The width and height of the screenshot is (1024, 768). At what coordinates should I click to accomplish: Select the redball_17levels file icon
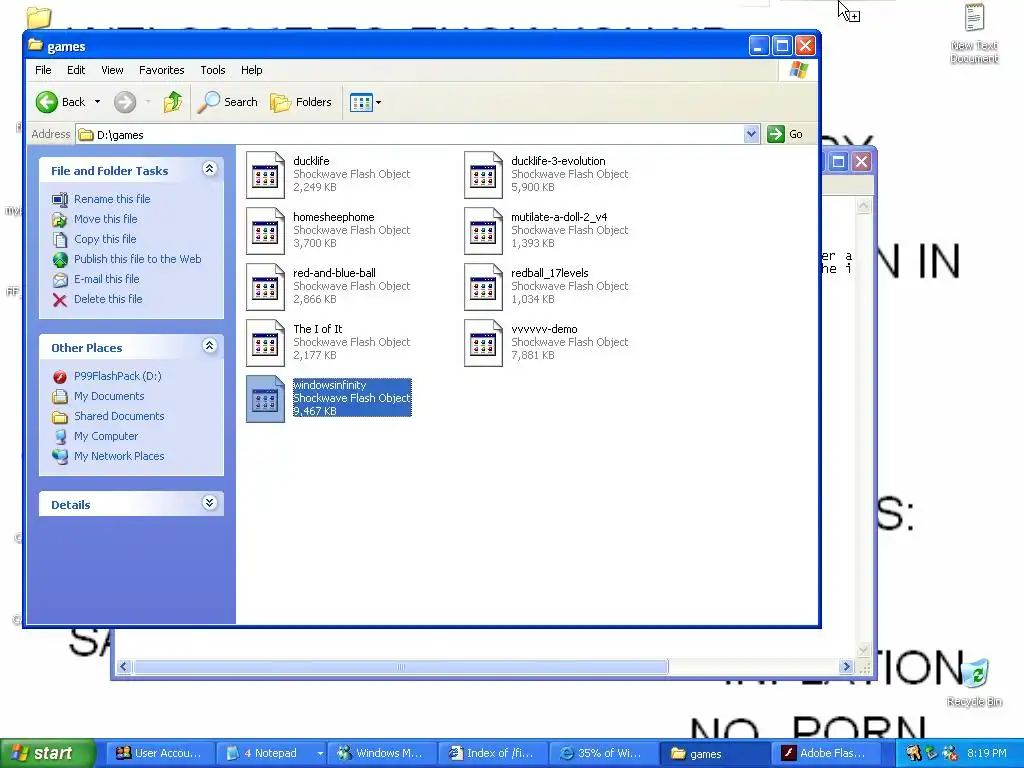[483, 287]
